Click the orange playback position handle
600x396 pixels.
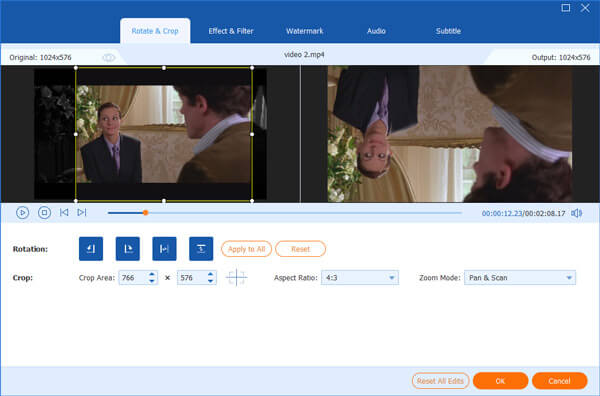145,213
